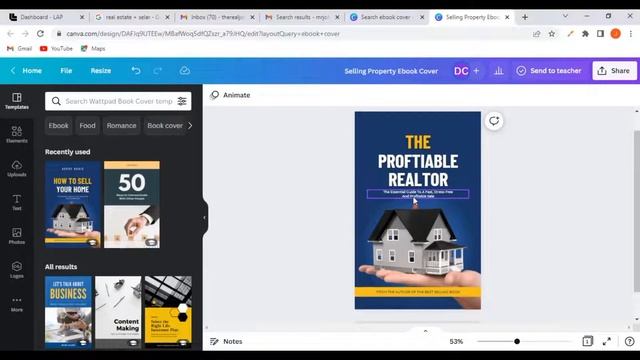This screenshot has width=640, height=360.
Task: Select the Content Making template thumbnail
Action: click(x=118, y=312)
